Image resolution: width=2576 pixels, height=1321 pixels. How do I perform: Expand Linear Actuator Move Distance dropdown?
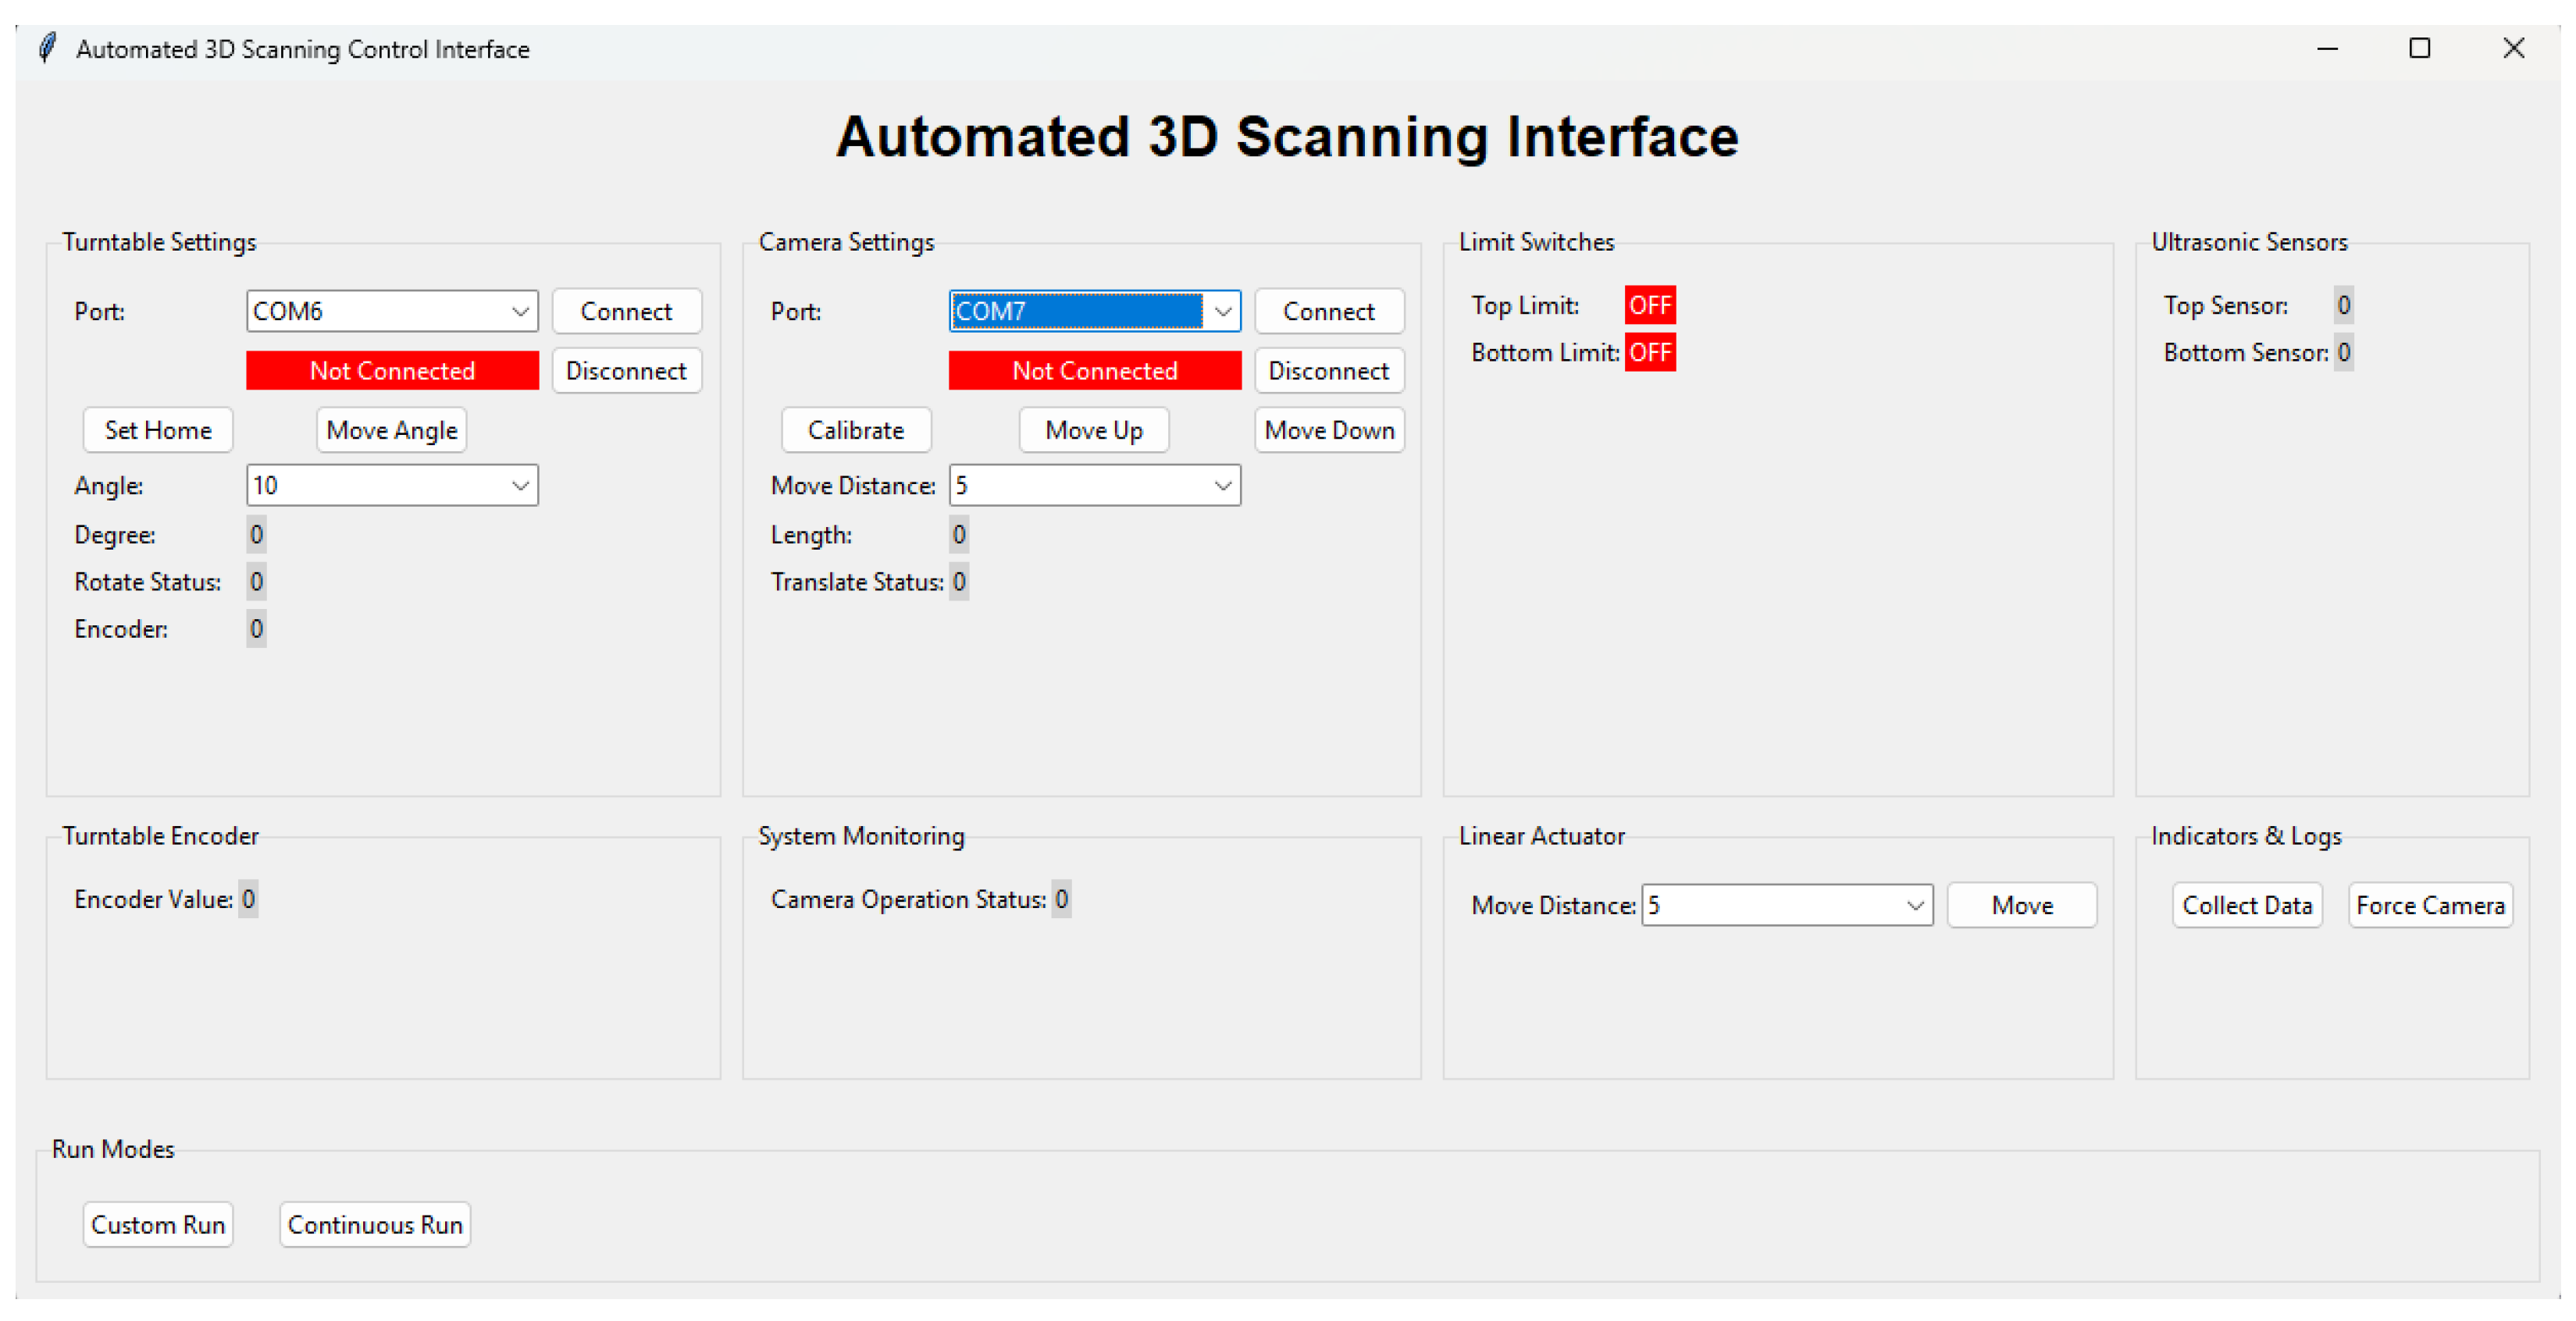pyautogui.click(x=1914, y=905)
